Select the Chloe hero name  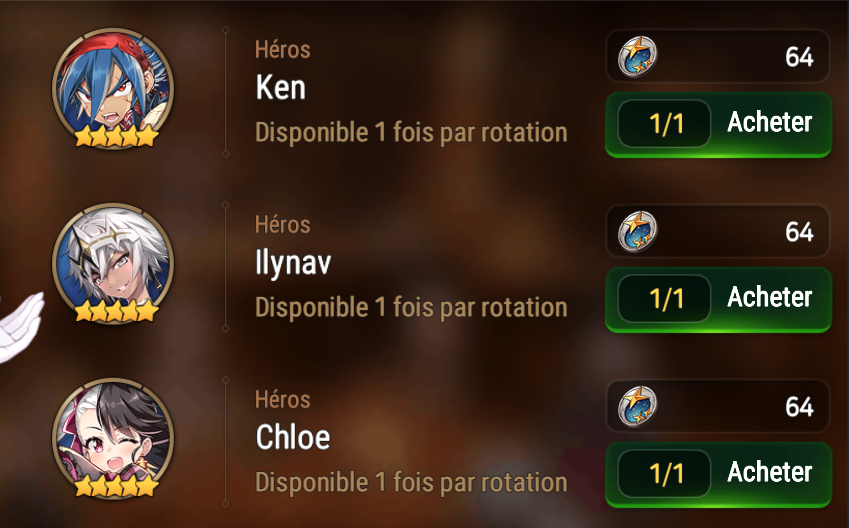[292, 437]
